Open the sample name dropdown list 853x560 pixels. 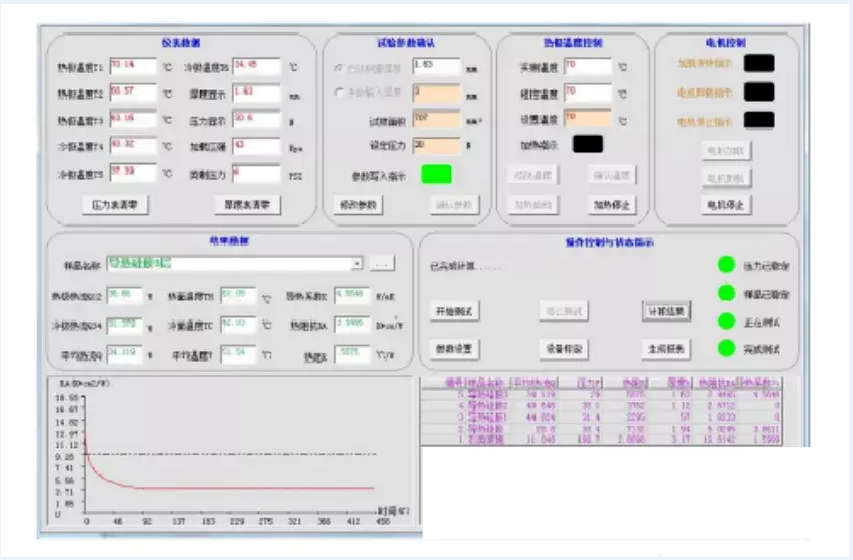click(x=357, y=264)
